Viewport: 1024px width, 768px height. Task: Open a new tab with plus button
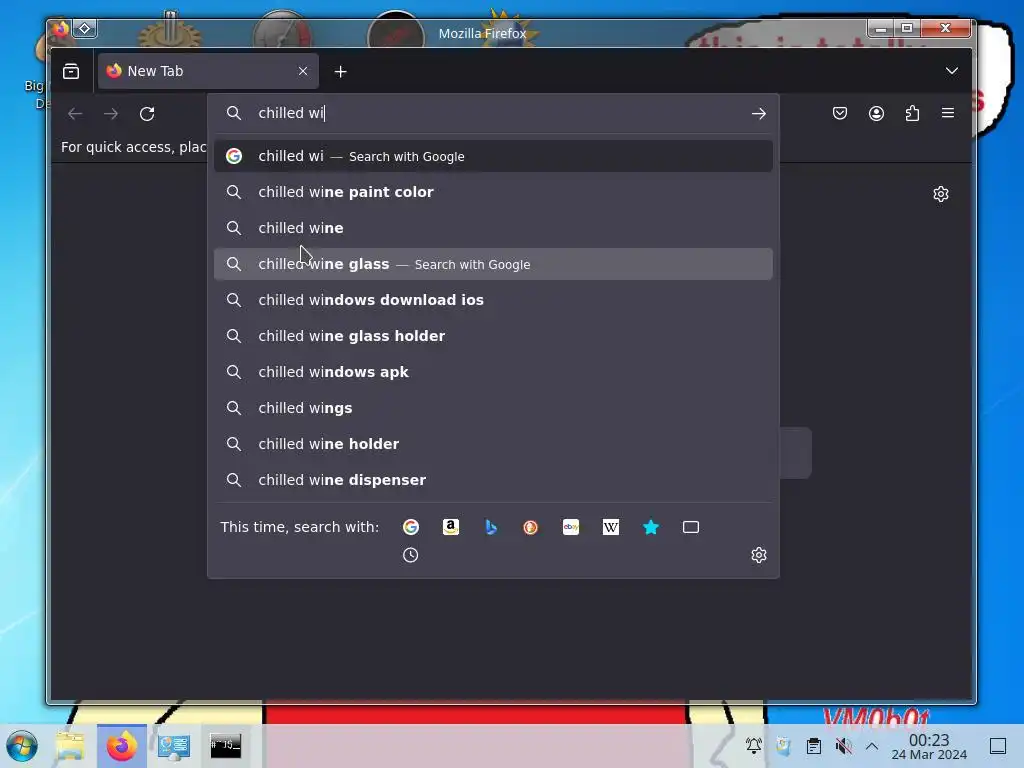(x=340, y=72)
